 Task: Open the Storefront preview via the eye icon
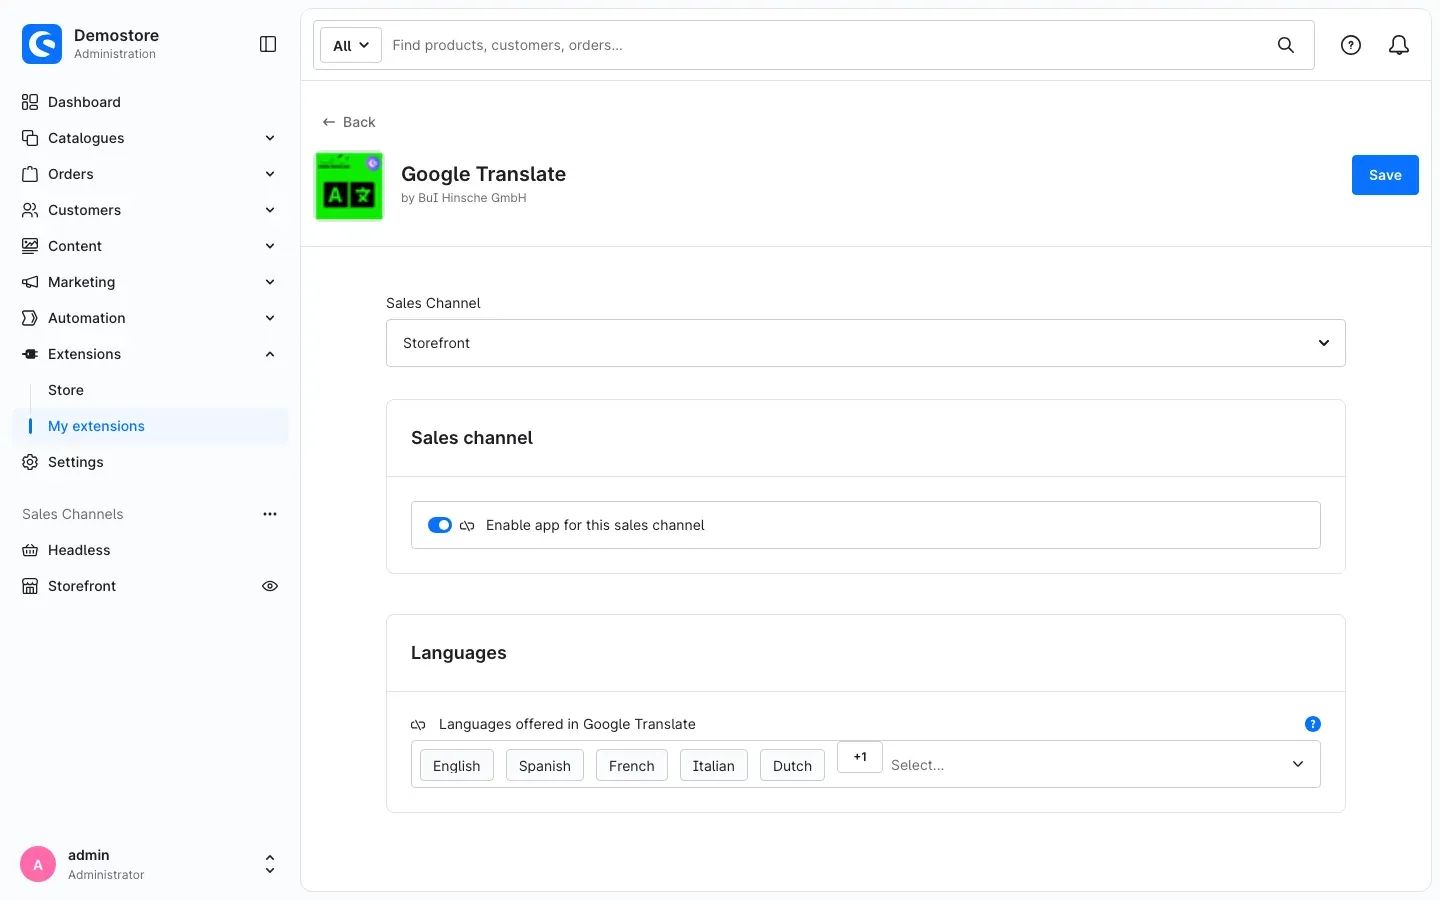coord(270,586)
